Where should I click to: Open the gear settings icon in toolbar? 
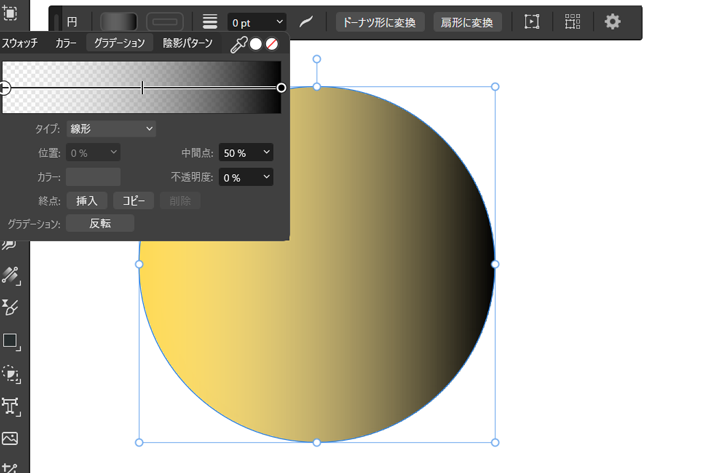[x=612, y=21]
